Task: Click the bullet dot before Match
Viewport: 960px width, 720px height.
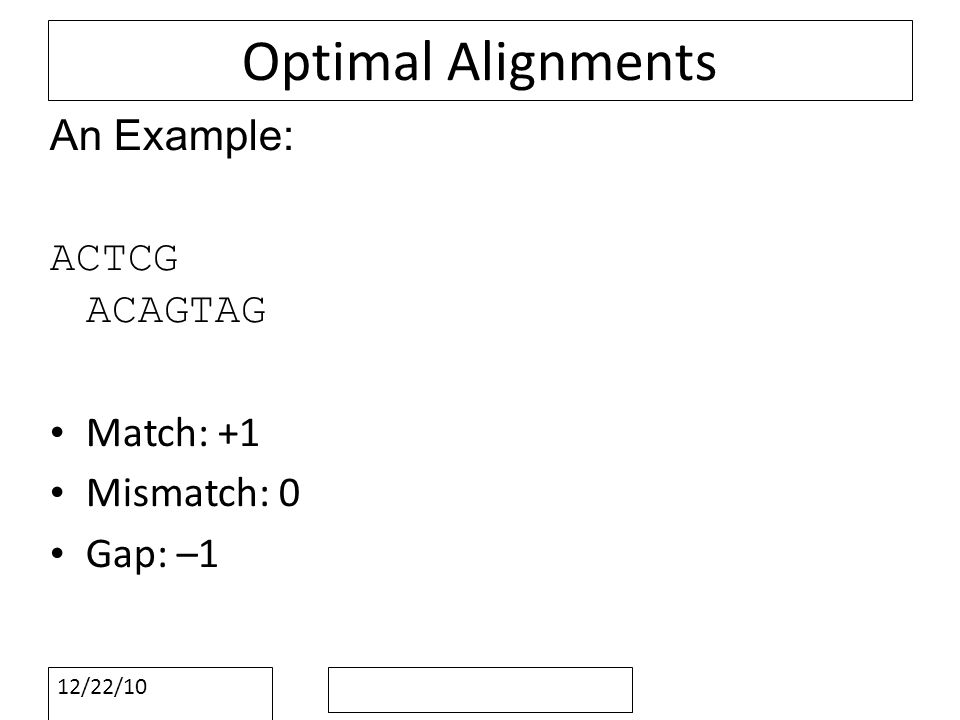Action: (x=58, y=433)
